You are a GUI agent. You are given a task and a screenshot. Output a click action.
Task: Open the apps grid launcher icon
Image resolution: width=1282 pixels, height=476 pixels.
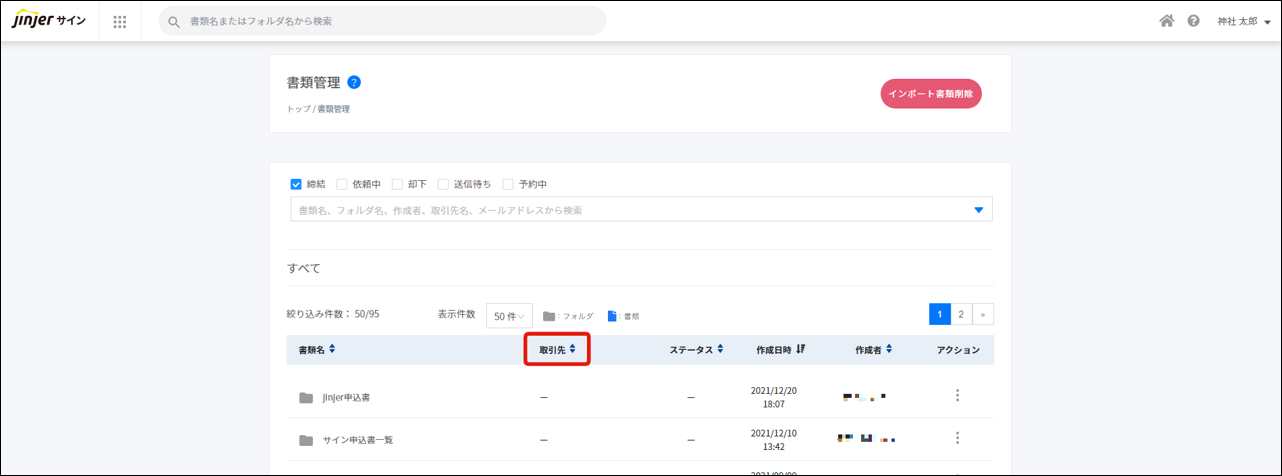coord(120,21)
